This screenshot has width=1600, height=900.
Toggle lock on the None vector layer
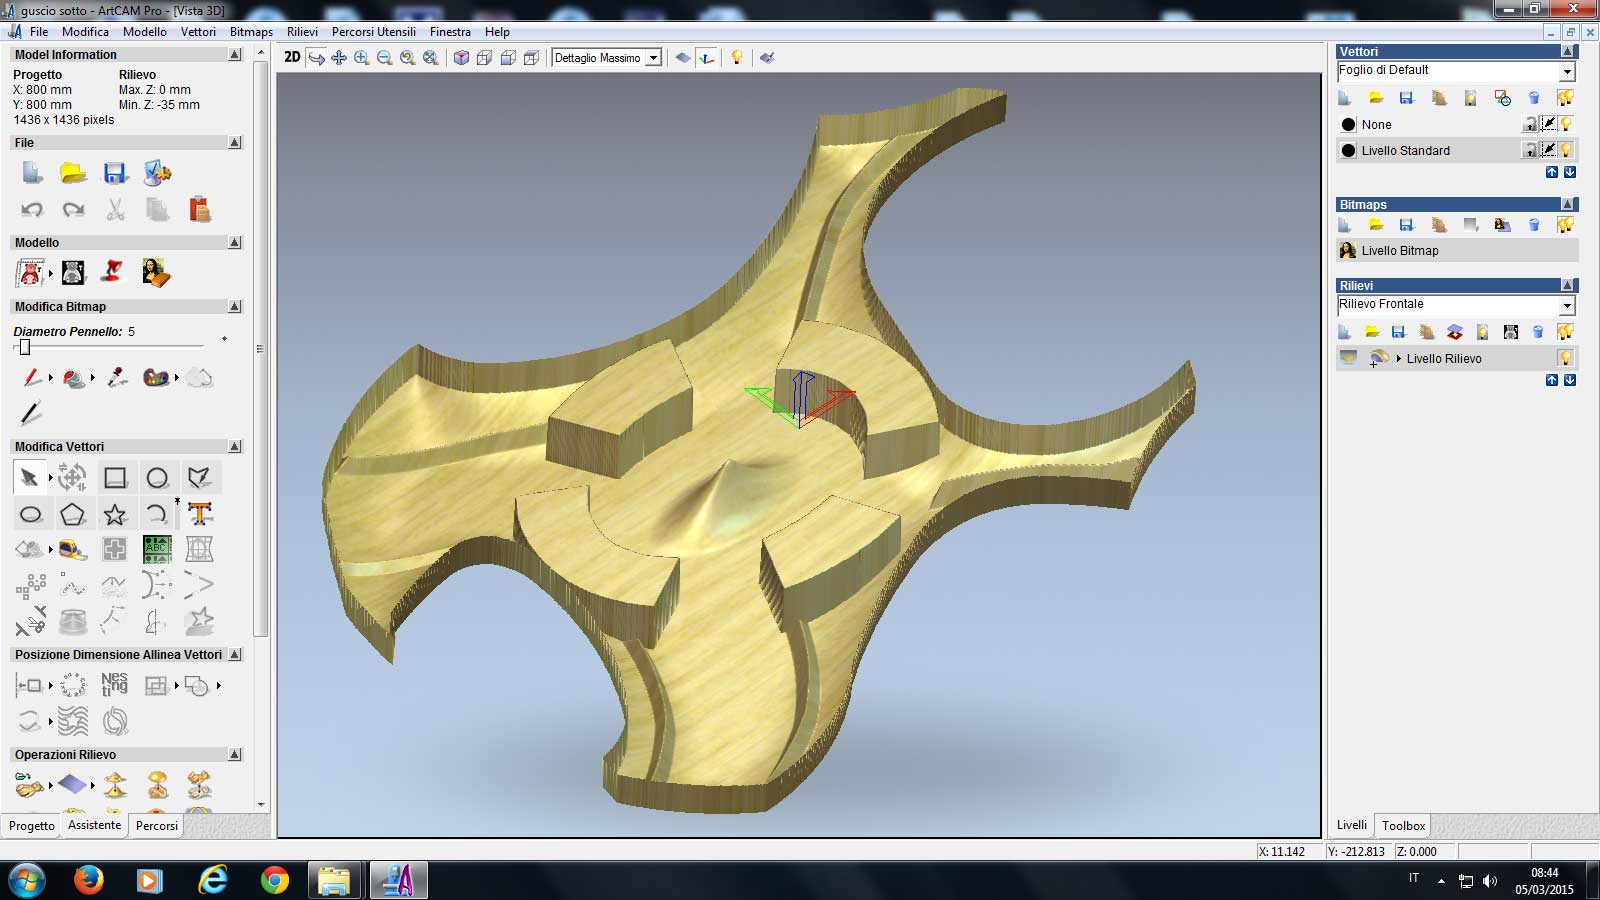[1529, 125]
